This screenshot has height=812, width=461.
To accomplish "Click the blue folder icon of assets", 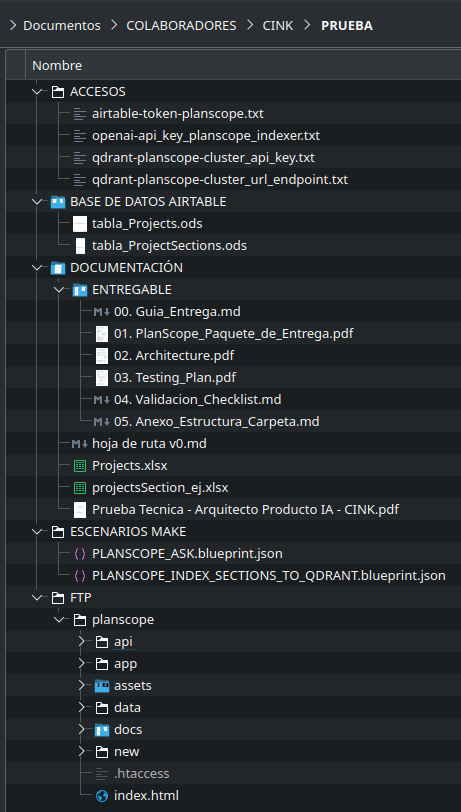I will 102,686.
